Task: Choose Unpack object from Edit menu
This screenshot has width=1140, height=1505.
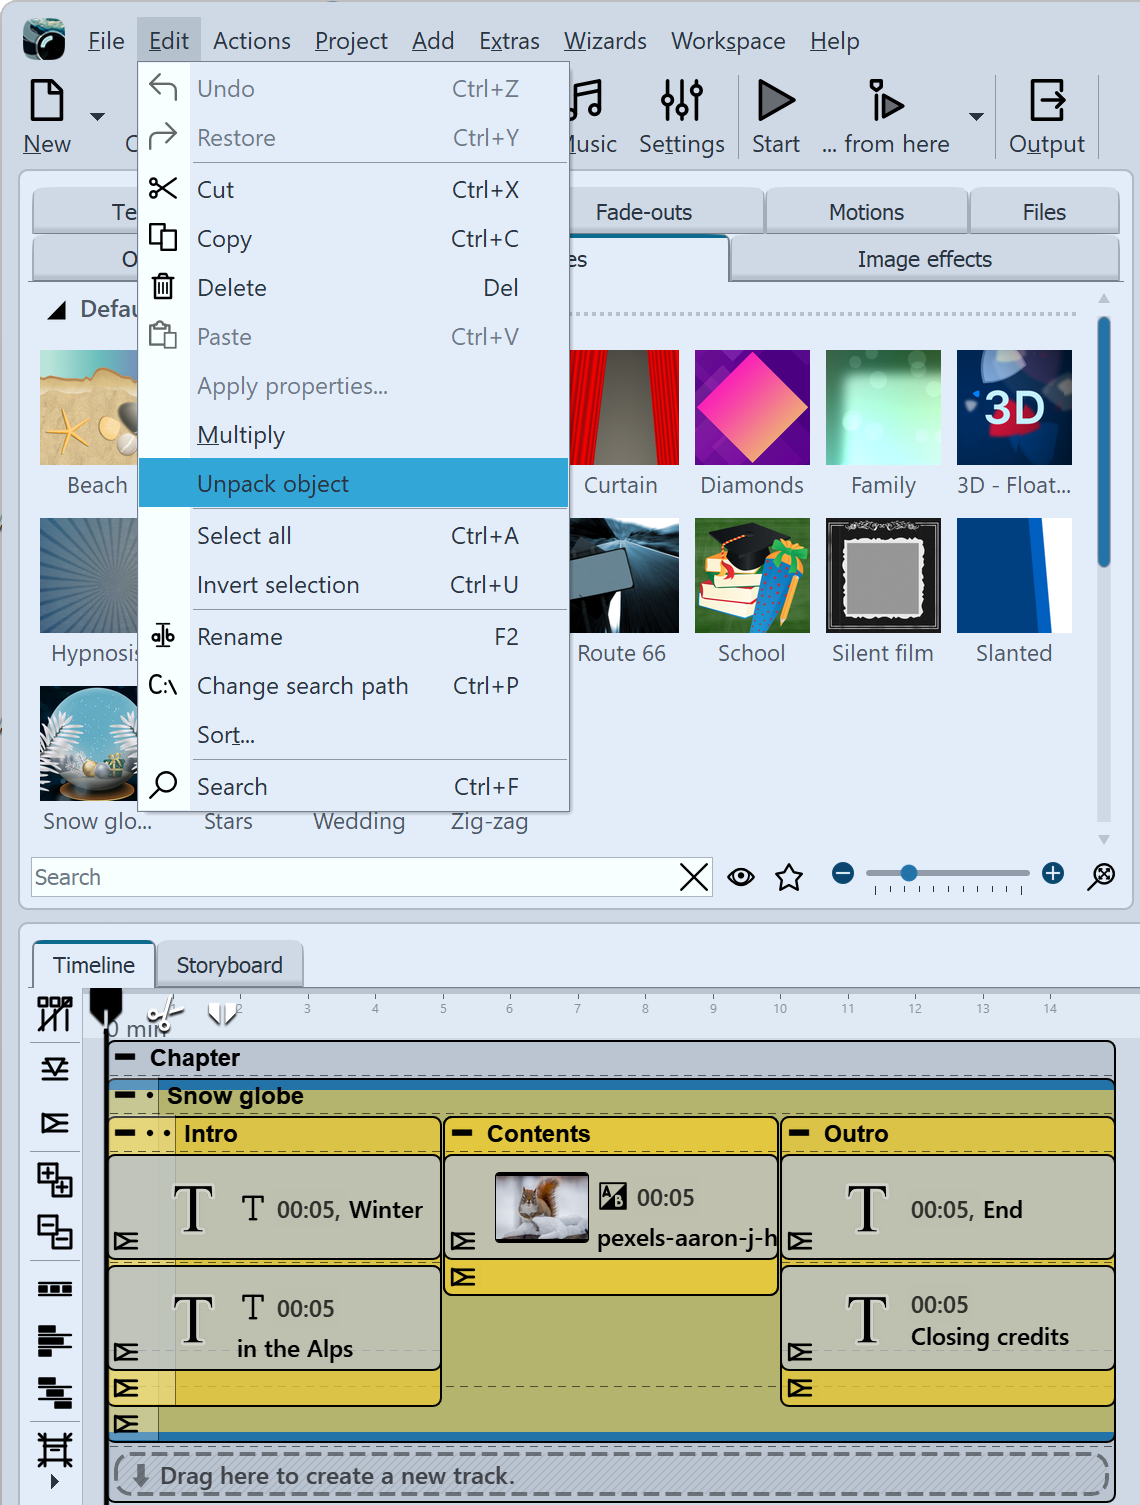Action: [x=273, y=484]
